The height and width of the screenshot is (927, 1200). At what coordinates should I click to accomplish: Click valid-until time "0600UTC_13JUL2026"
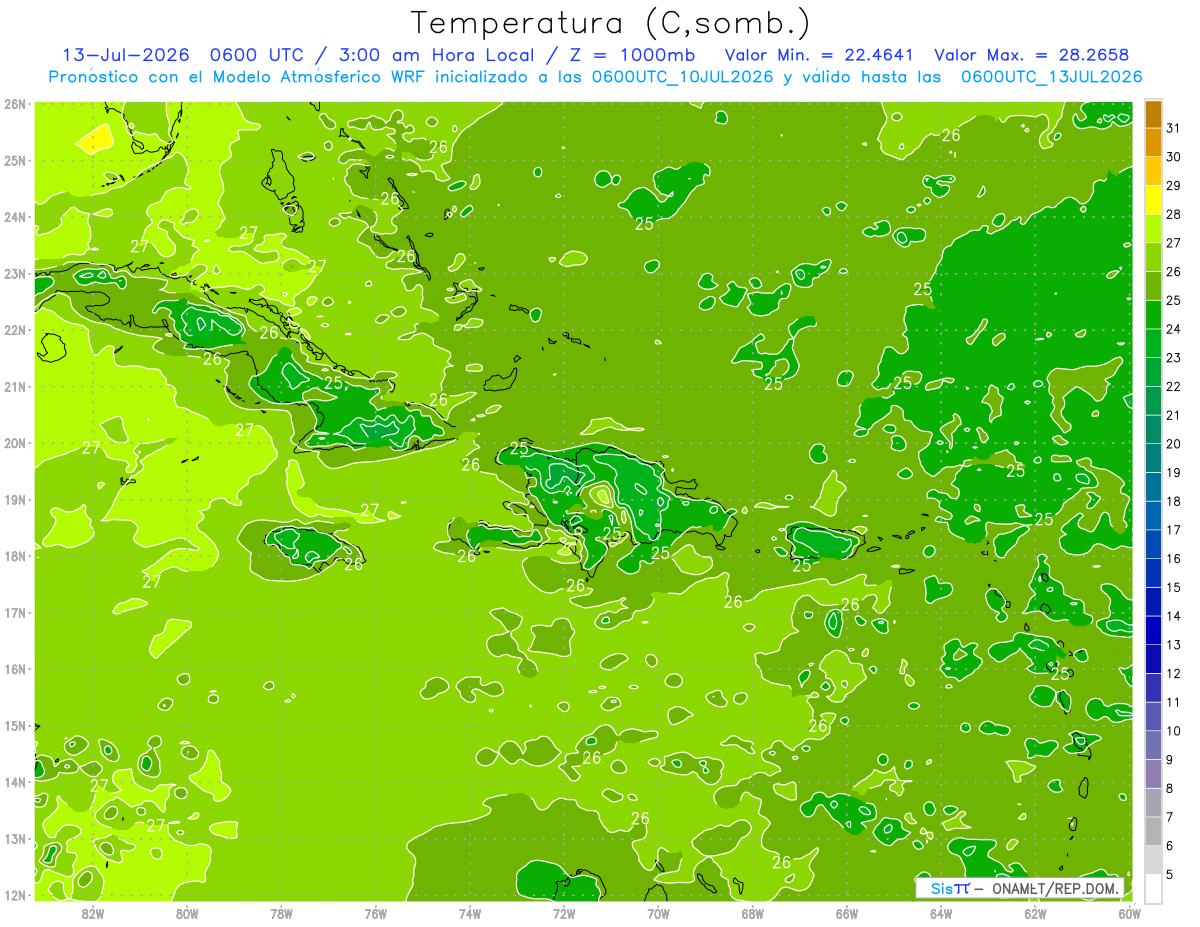coord(1051,76)
